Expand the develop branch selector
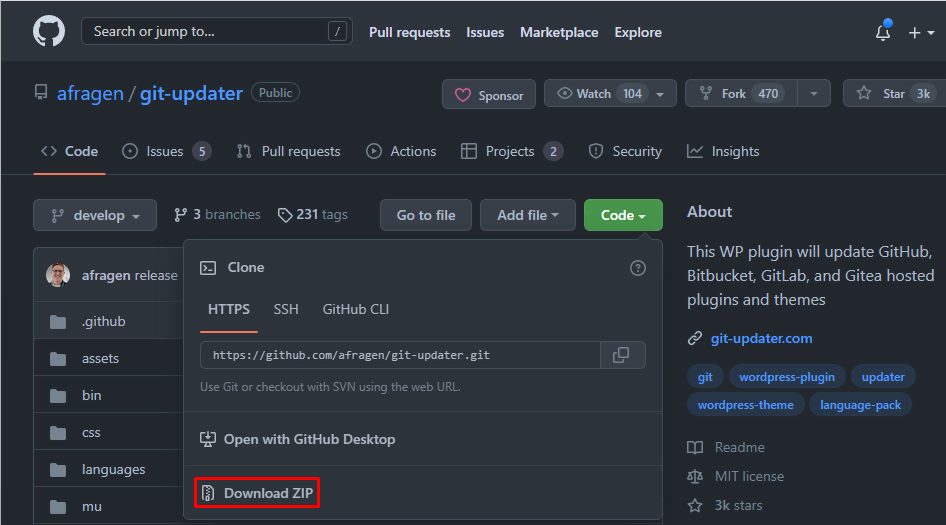The width and height of the screenshot is (946, 525). [95, 215]
